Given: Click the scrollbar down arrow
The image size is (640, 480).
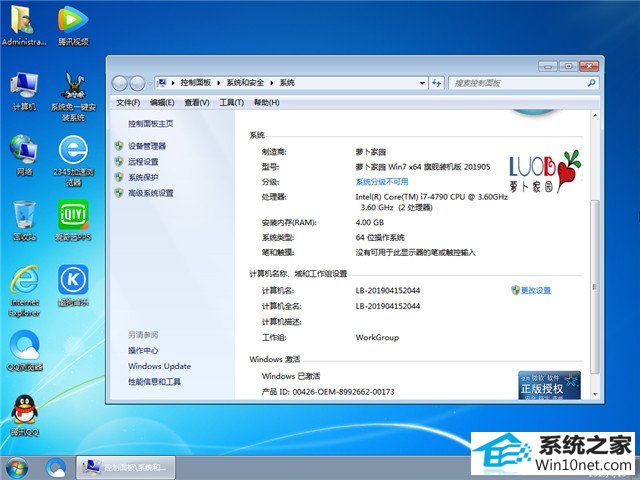Looking at the screenshot, I should (x=595, y=393).
